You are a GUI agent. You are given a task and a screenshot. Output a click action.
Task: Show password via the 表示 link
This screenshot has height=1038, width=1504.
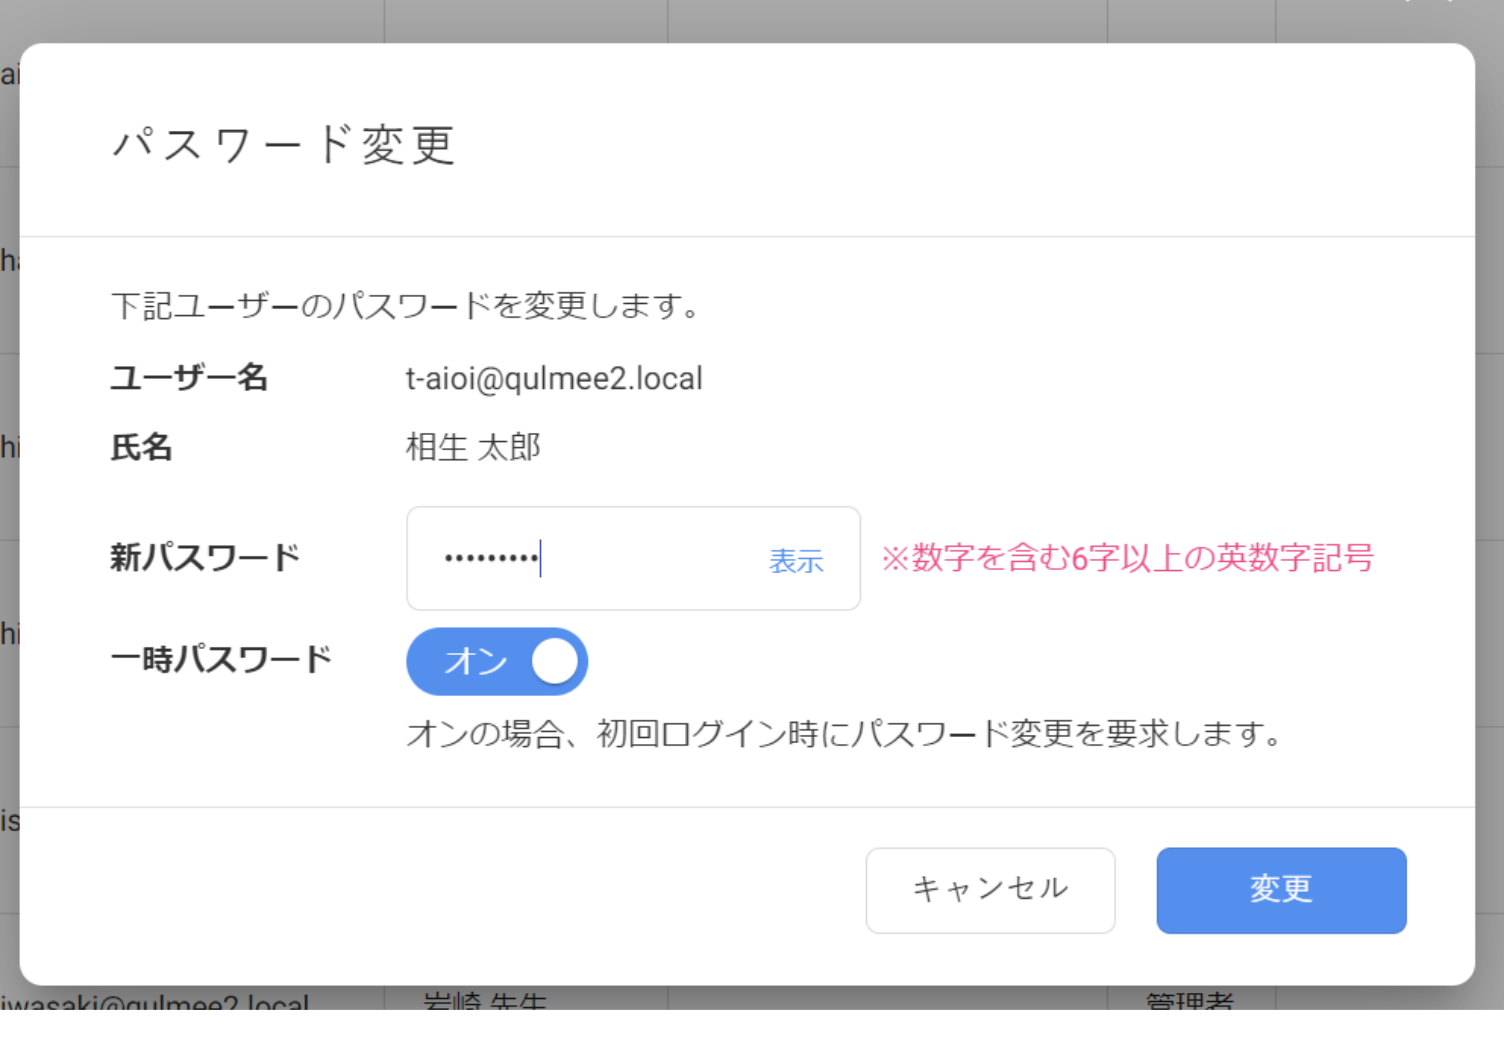click(796, 560)
